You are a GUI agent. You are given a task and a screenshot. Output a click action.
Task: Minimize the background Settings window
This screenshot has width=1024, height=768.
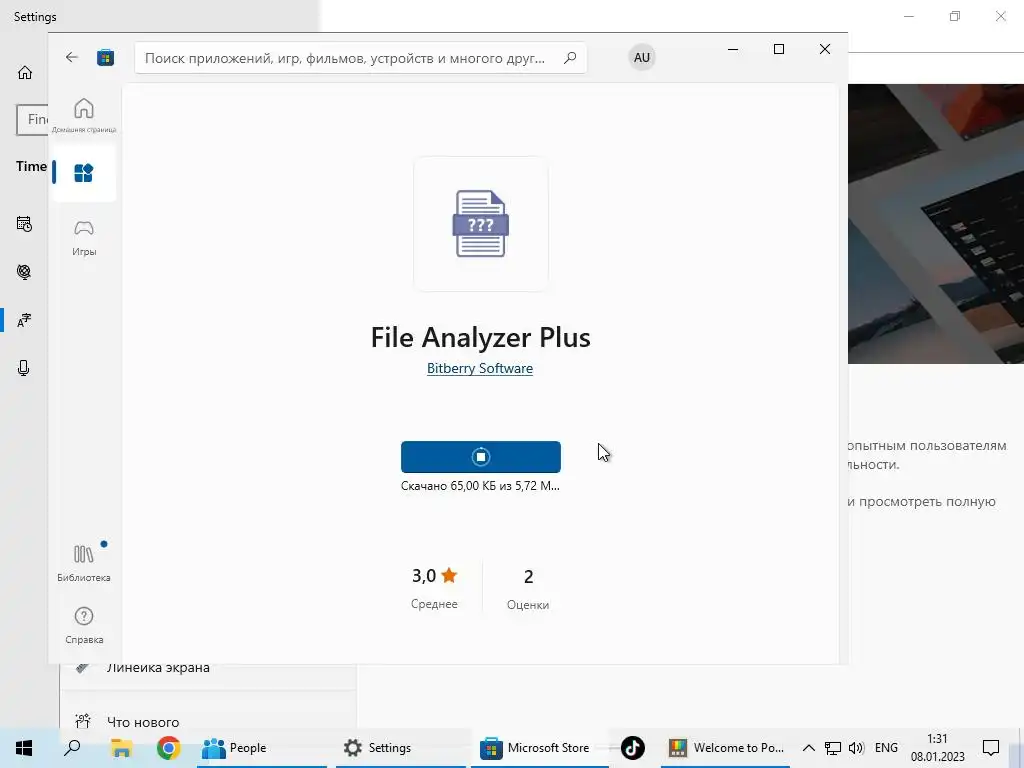908,16
